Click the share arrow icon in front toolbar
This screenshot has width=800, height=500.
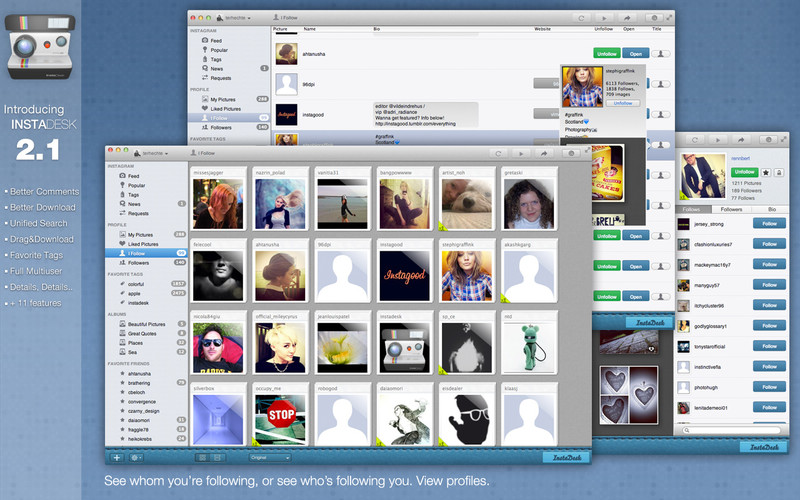coord(544,153)
